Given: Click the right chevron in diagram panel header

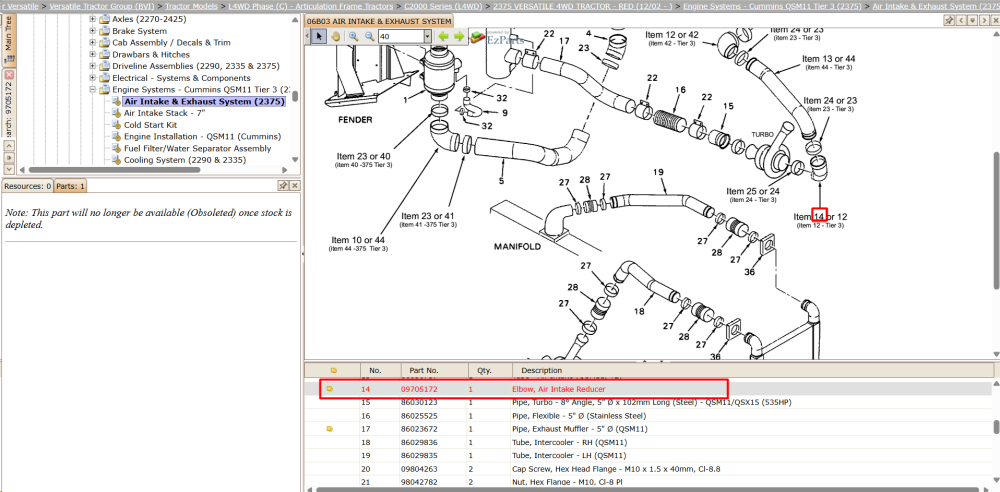Looking at the screenshot, I should (x=983, y=20).
